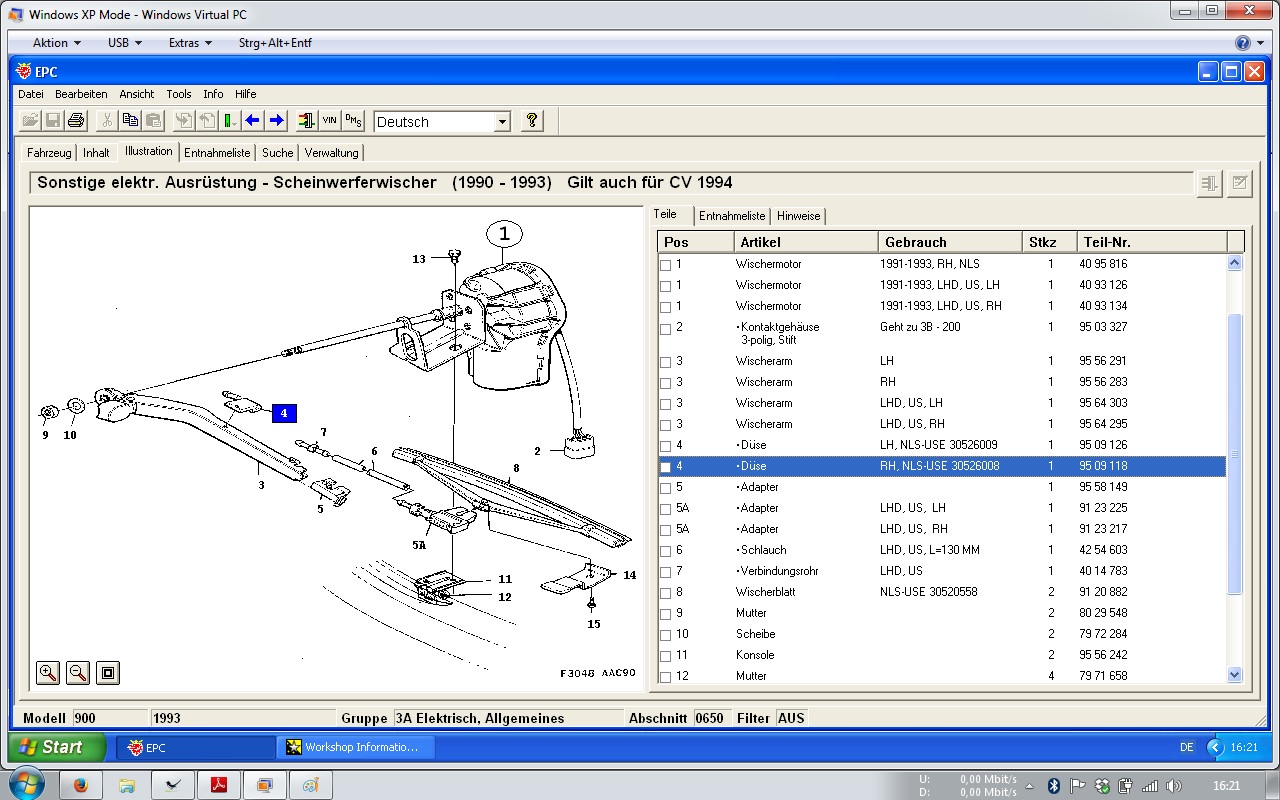
Task: Click the parts list scrollbar thumb
Action: coord(1234,453)
